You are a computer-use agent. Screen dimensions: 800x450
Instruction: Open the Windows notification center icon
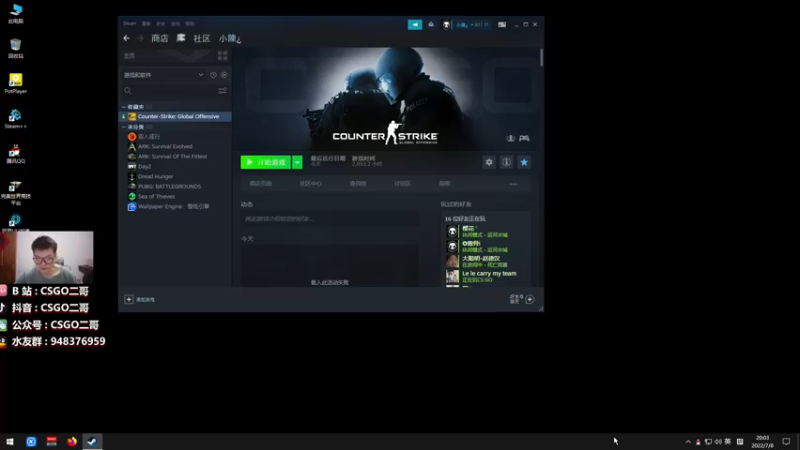(786, 442)
